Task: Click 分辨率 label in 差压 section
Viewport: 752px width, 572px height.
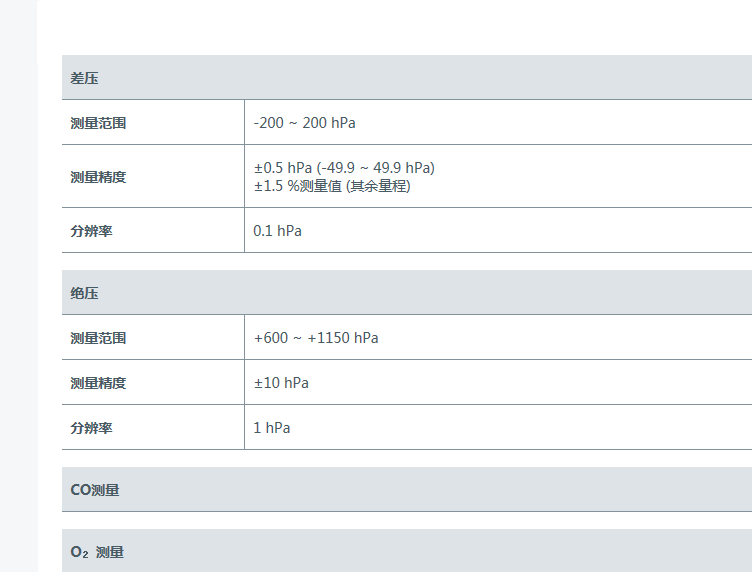Action: point(91,231)
